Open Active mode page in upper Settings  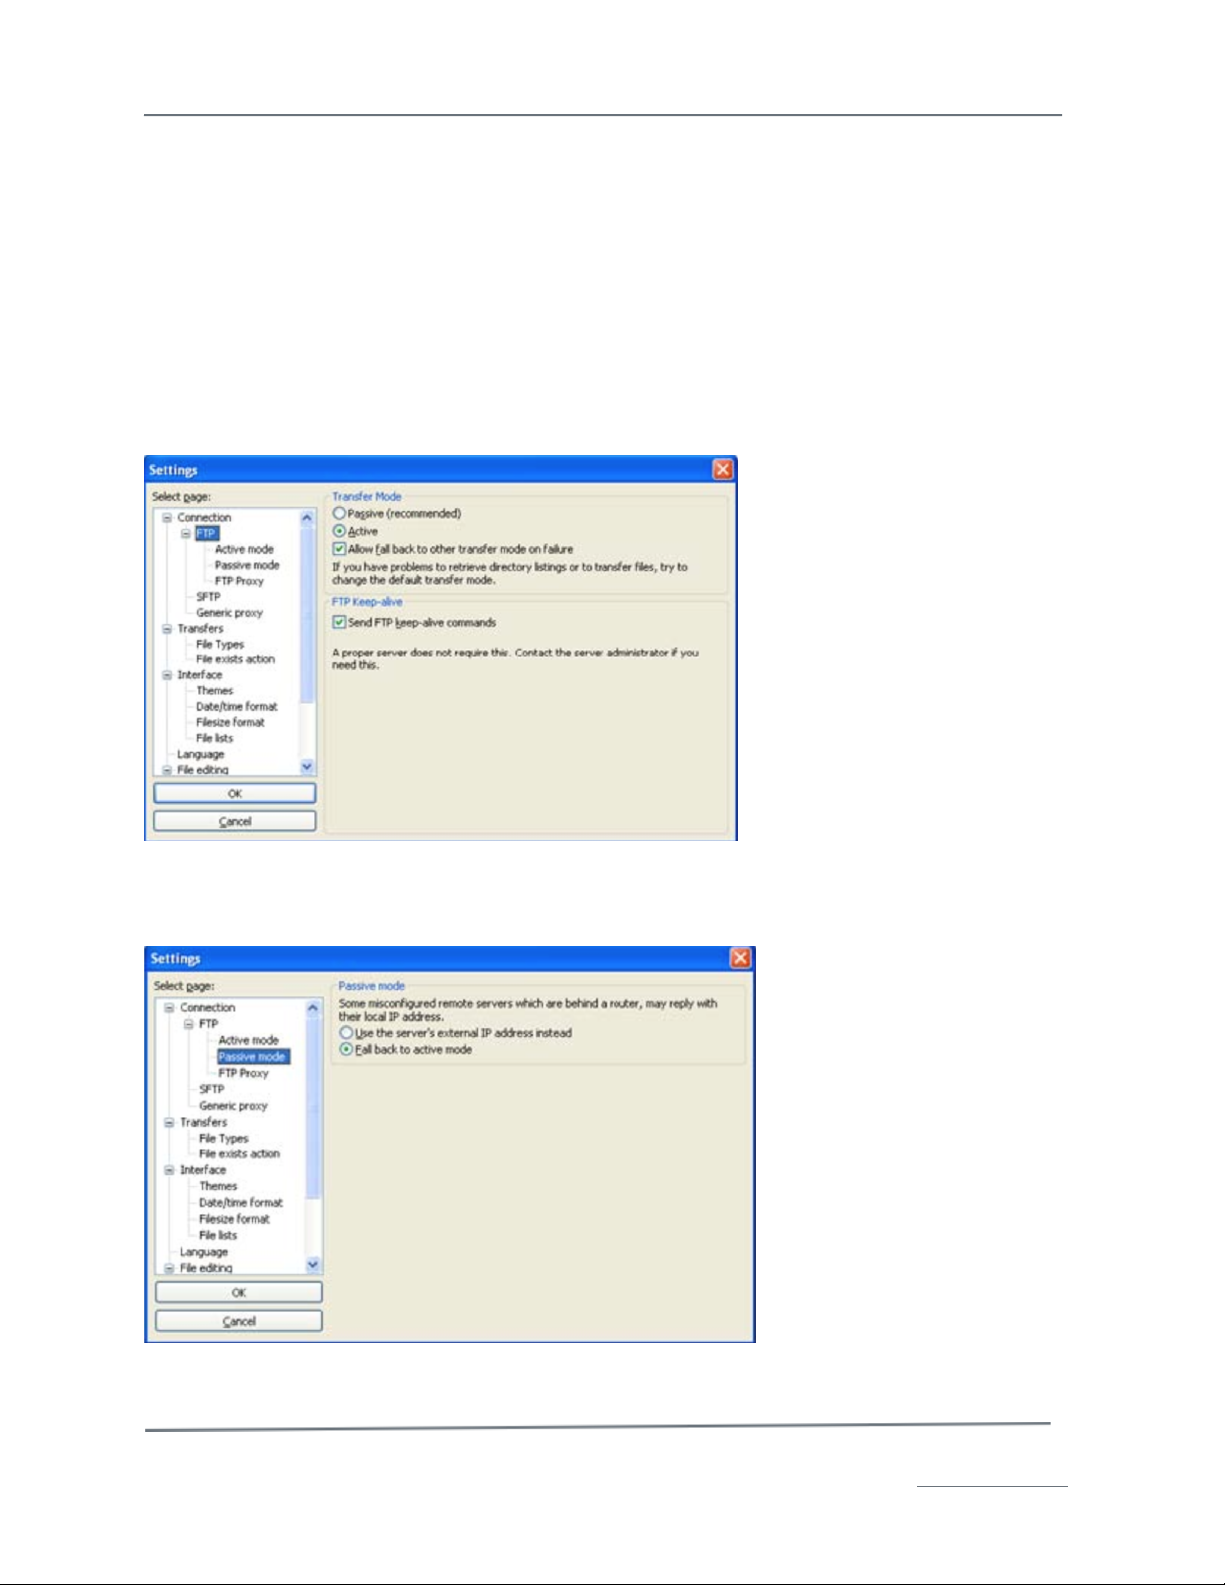coord(244,549)
